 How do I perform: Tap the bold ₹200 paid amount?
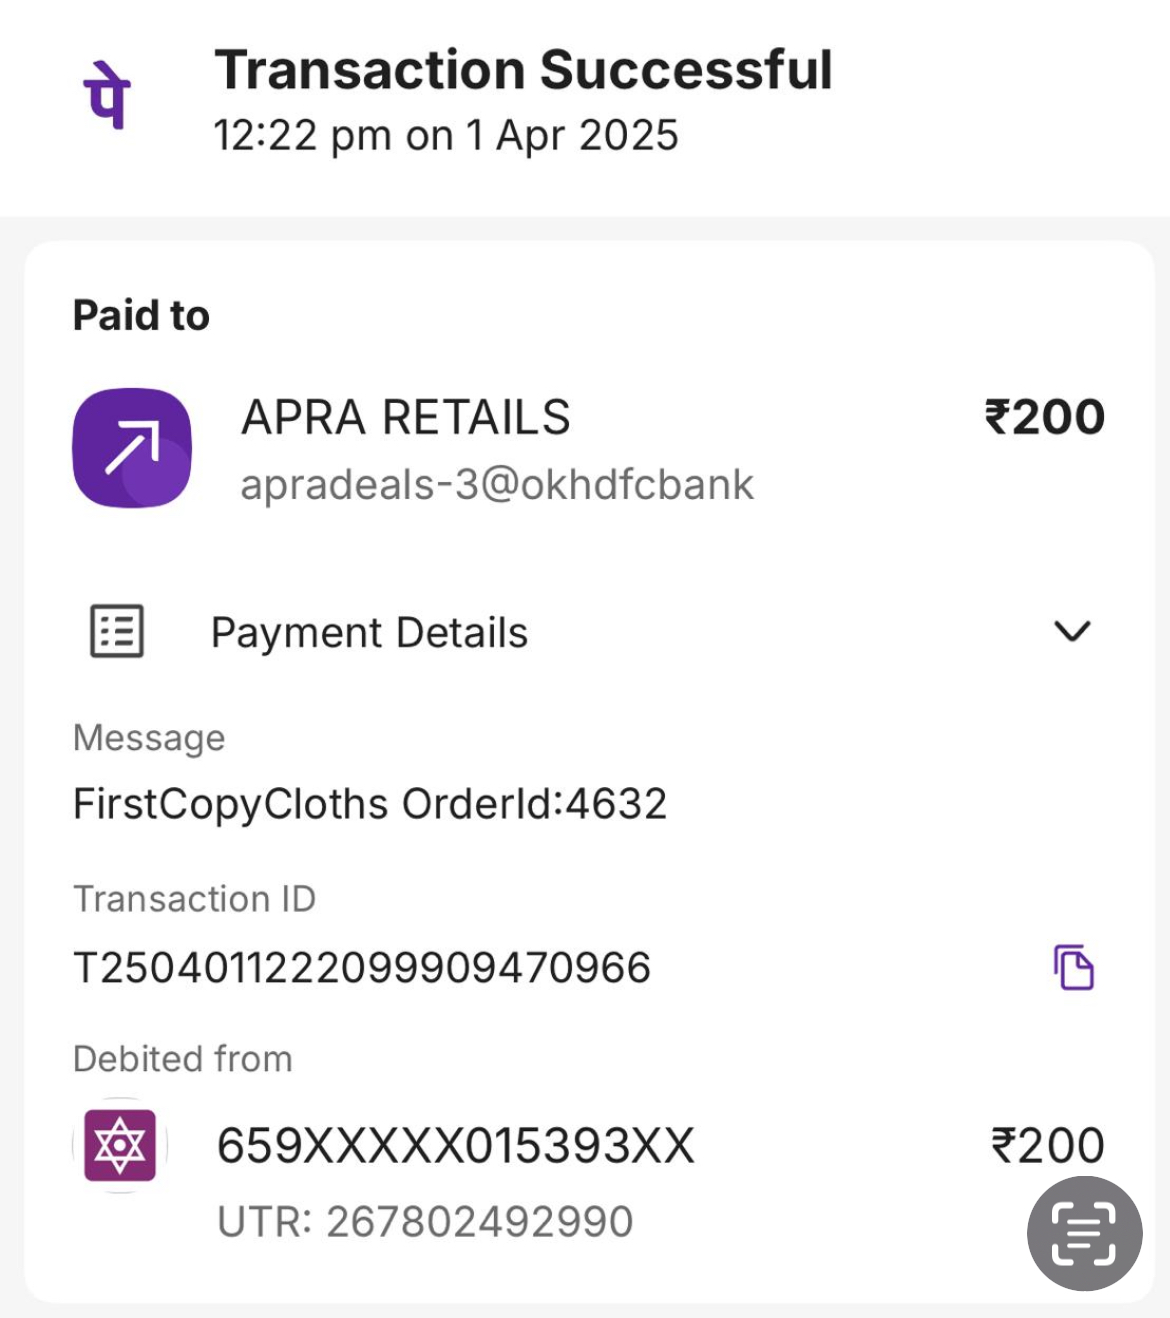(x=1044, y=417)
